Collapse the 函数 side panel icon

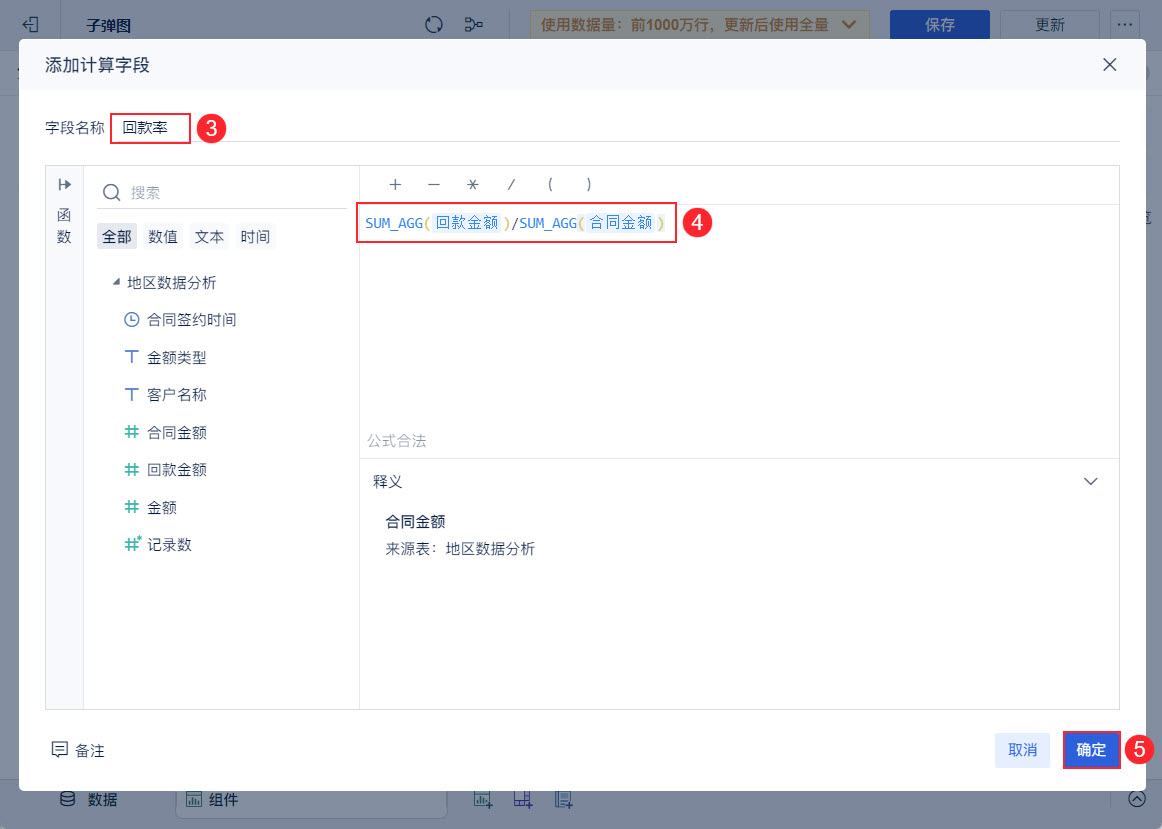(64, 184)
